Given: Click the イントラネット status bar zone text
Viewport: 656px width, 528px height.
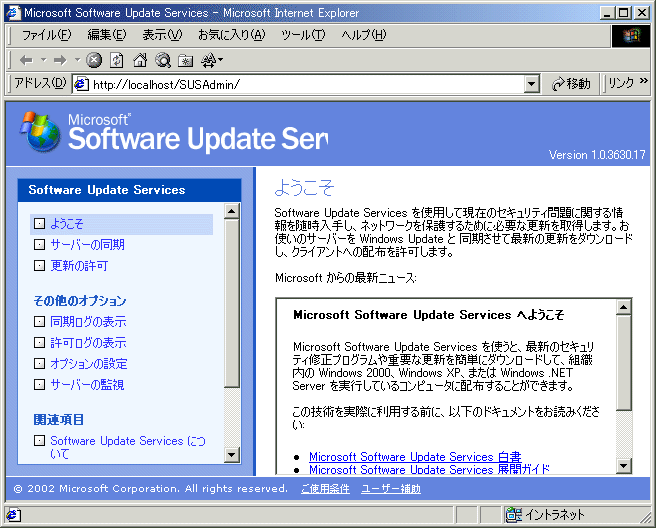Looking at the screenshot, I should (x=554, y=515).
